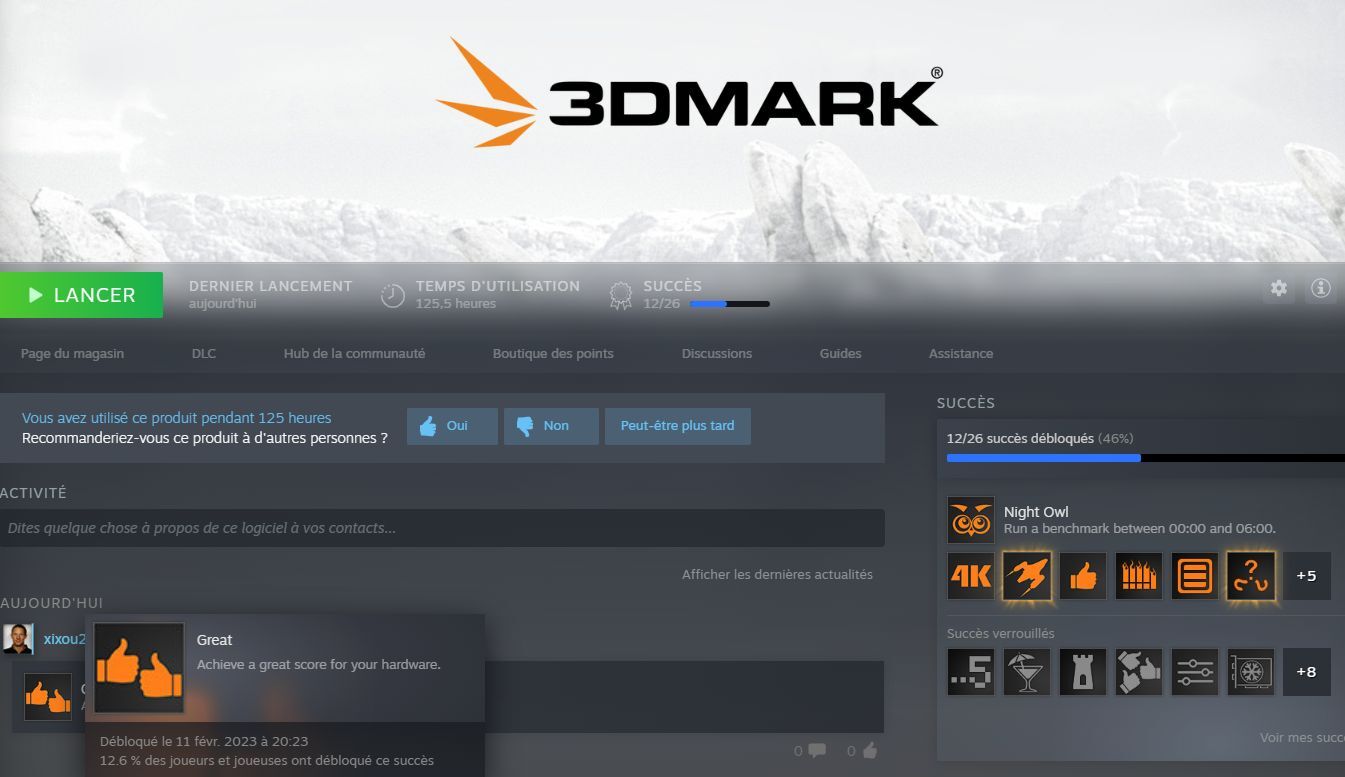Visit the Boutique des points tab
1345x777 pixels.
(x=553, y=353)
